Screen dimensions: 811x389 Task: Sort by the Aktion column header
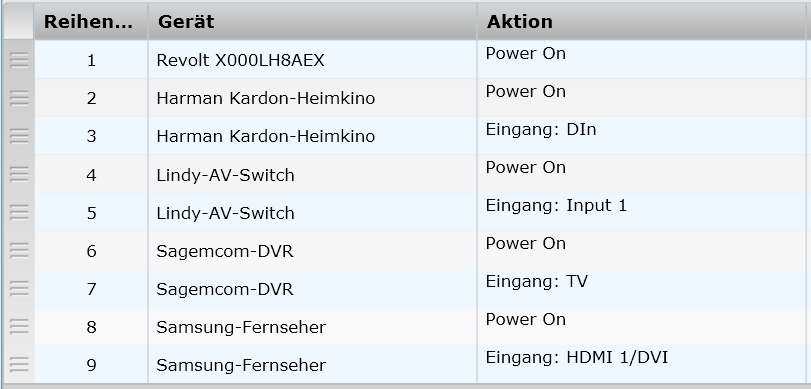[x=641, y=22]
